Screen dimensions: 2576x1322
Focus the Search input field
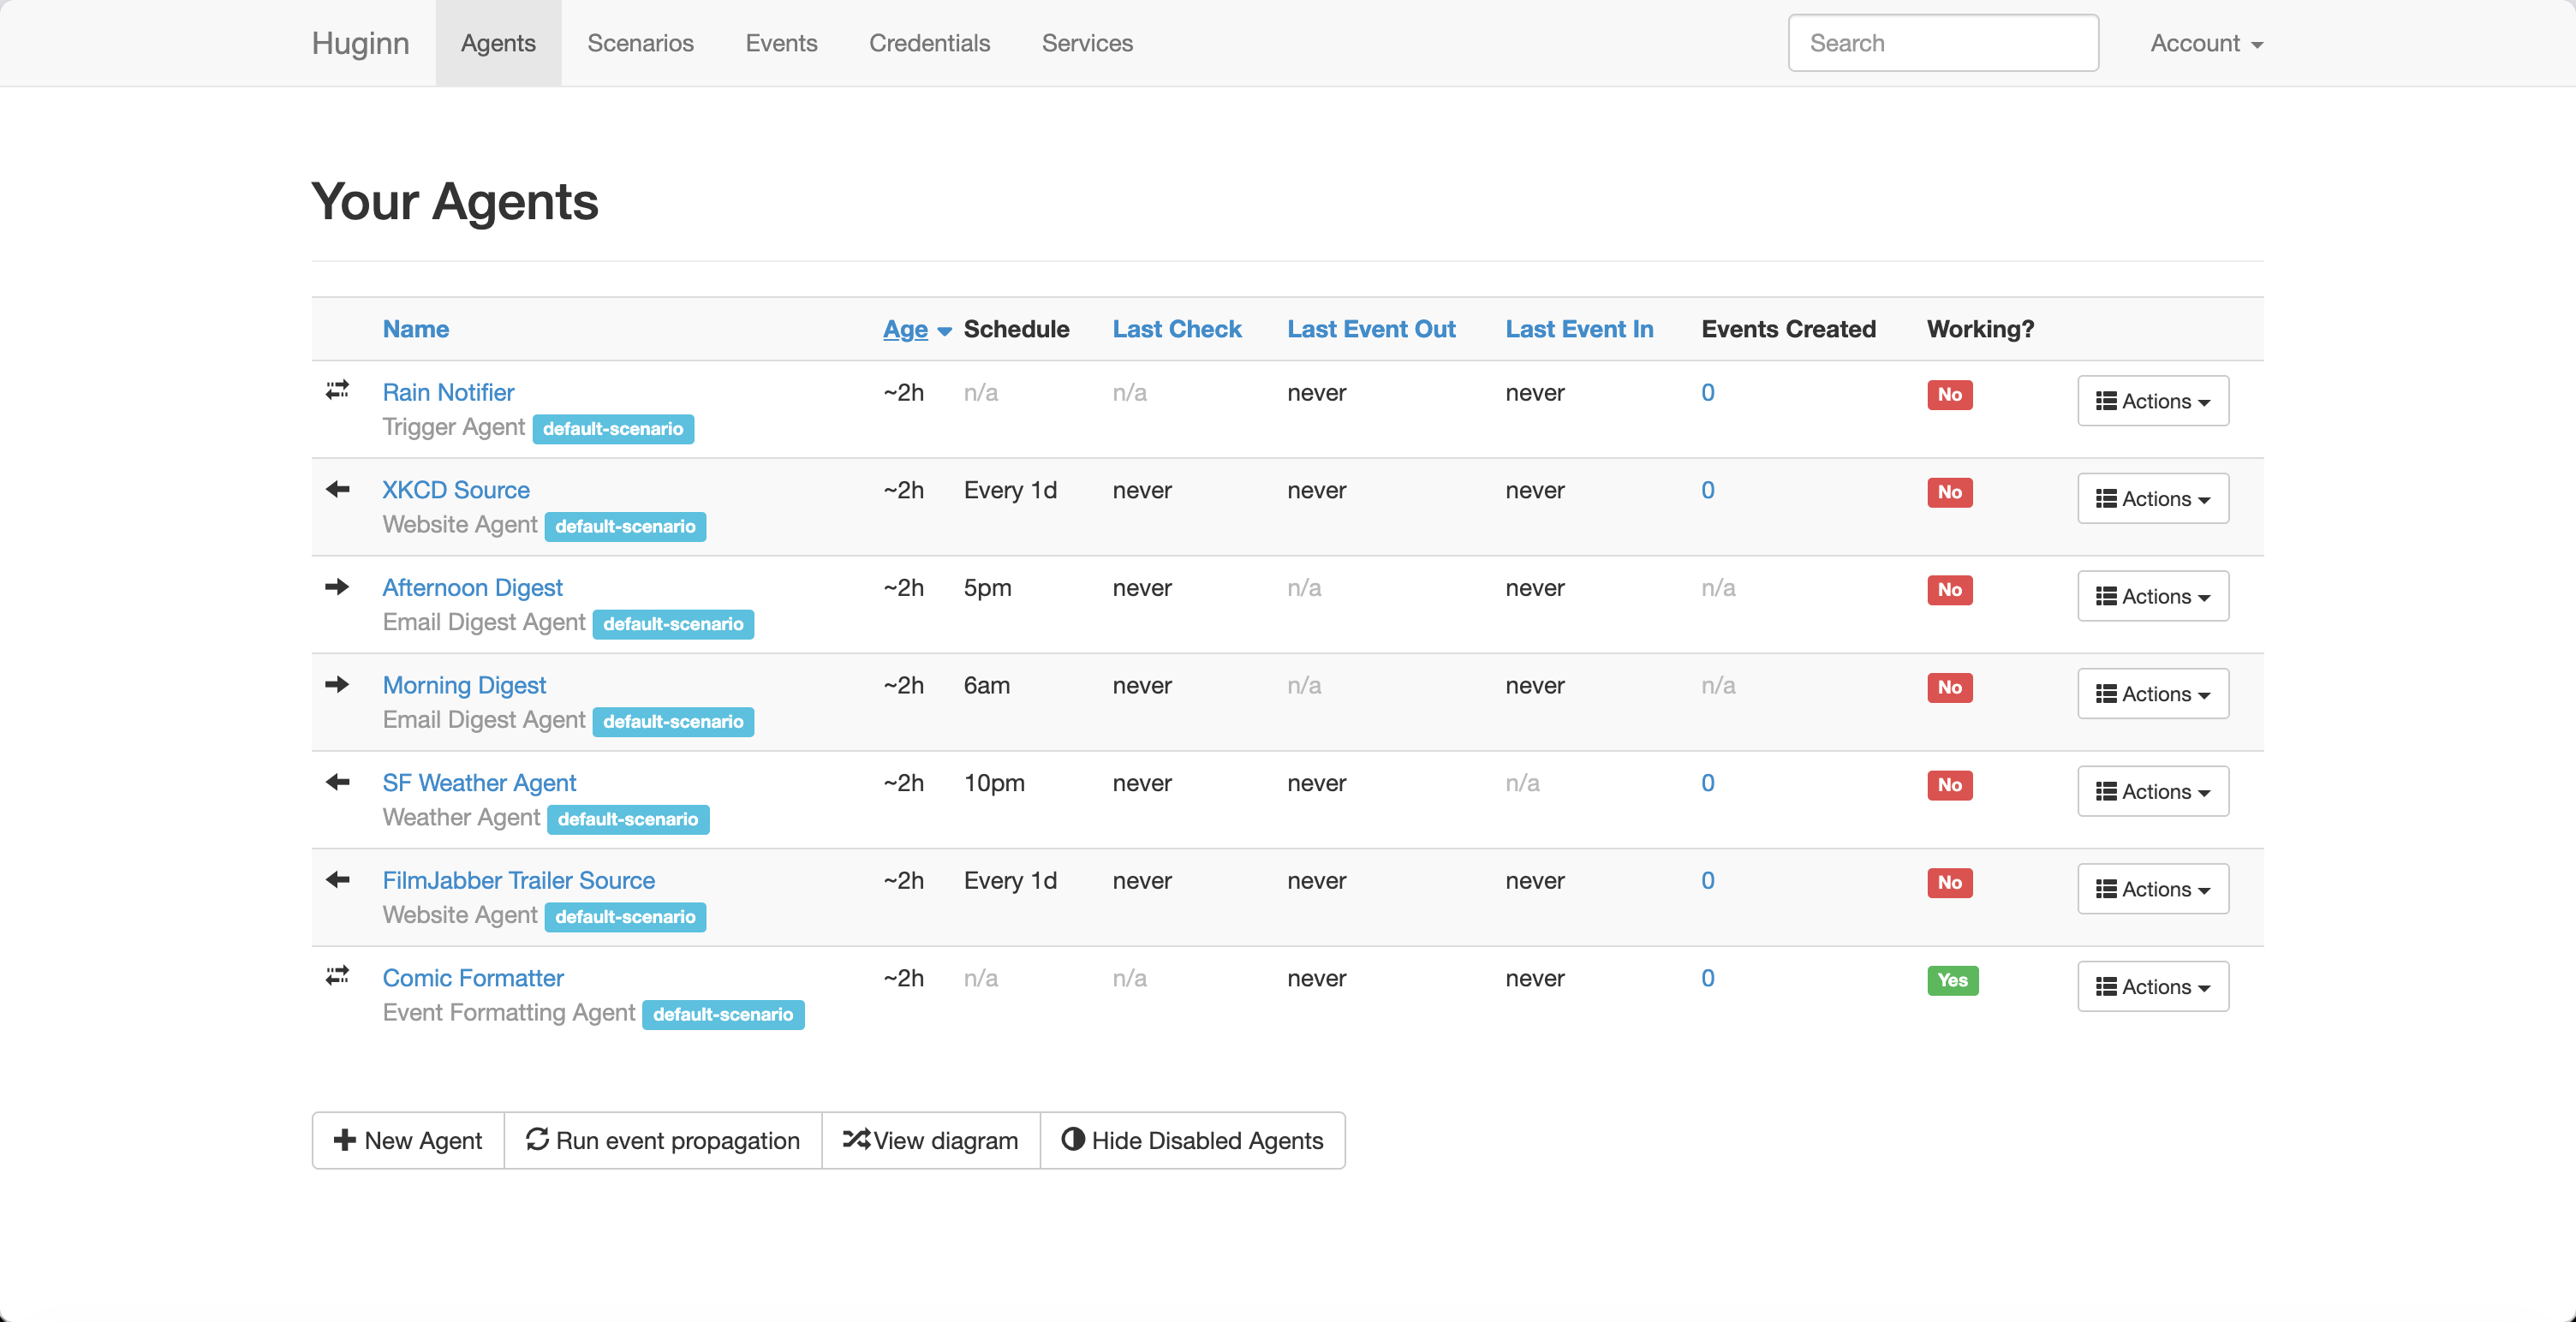click(x=1943, y=43)
